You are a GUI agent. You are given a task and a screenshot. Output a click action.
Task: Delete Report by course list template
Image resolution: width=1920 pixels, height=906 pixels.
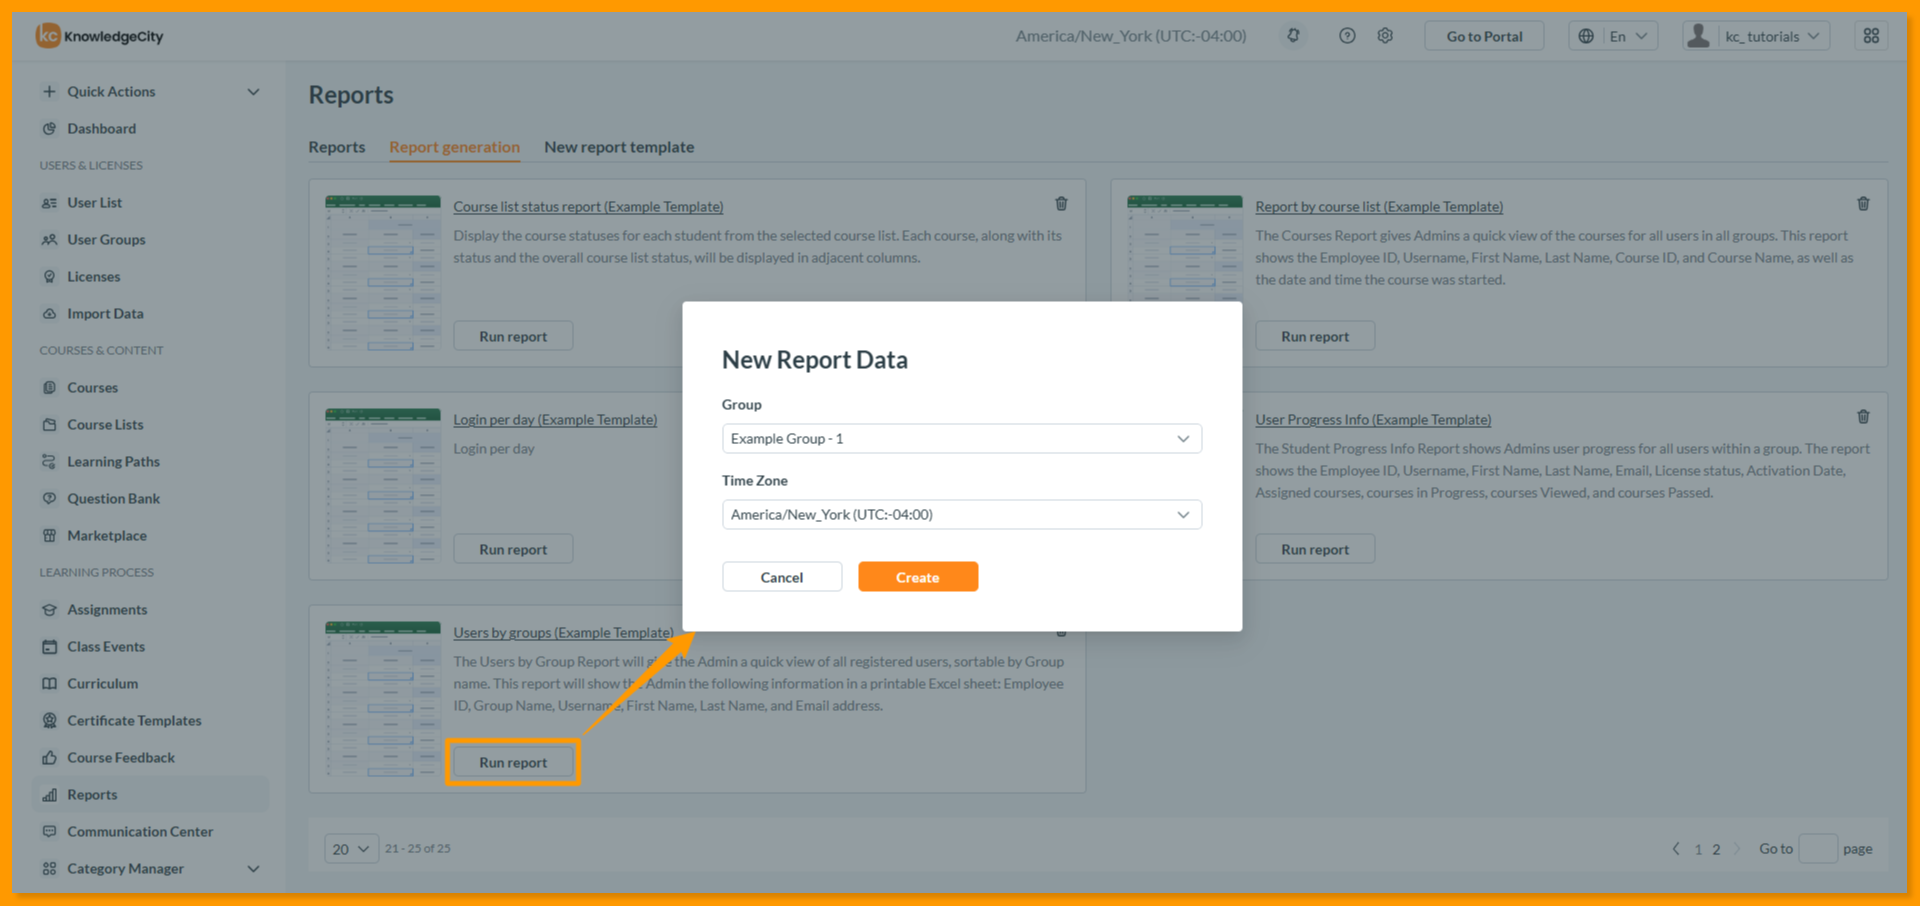(1863, 204)
